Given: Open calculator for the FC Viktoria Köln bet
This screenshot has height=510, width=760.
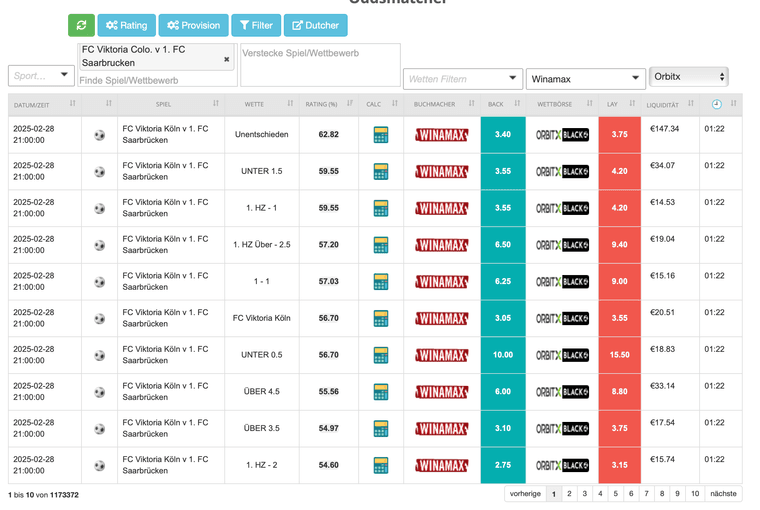Looking at the screenshot, I should point(381,319).
